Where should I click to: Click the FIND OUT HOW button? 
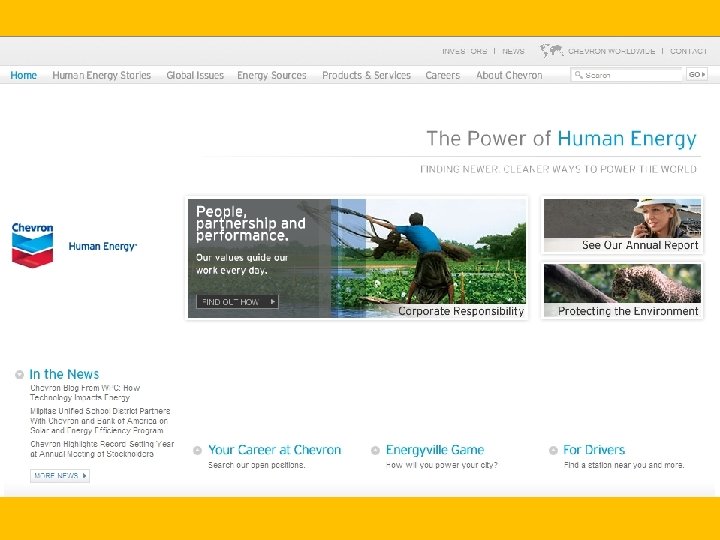[237, 302]
